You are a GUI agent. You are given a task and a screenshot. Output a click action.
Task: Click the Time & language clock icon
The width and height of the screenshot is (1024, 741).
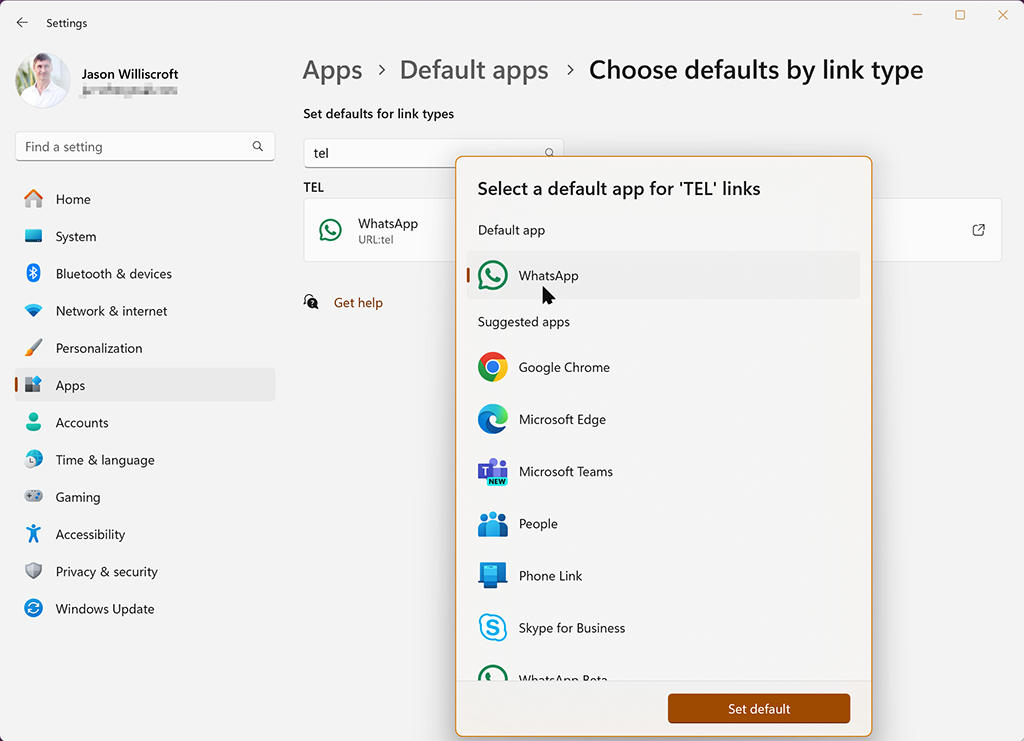[x=33, y=459]
